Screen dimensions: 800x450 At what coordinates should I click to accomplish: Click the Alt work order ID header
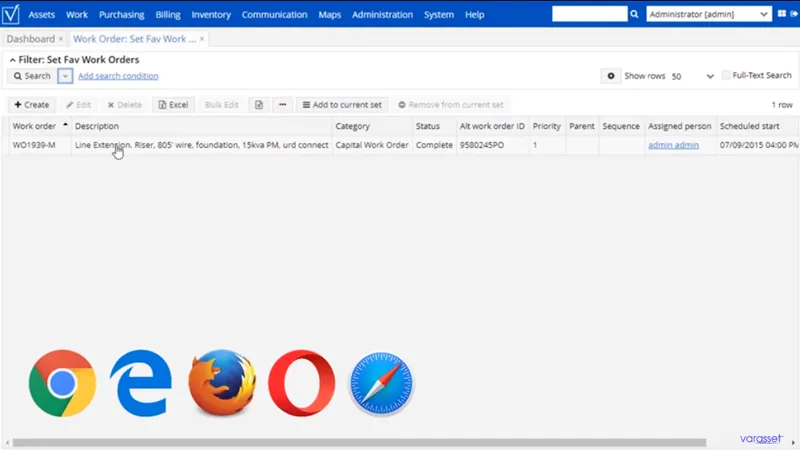click(492, 126)
